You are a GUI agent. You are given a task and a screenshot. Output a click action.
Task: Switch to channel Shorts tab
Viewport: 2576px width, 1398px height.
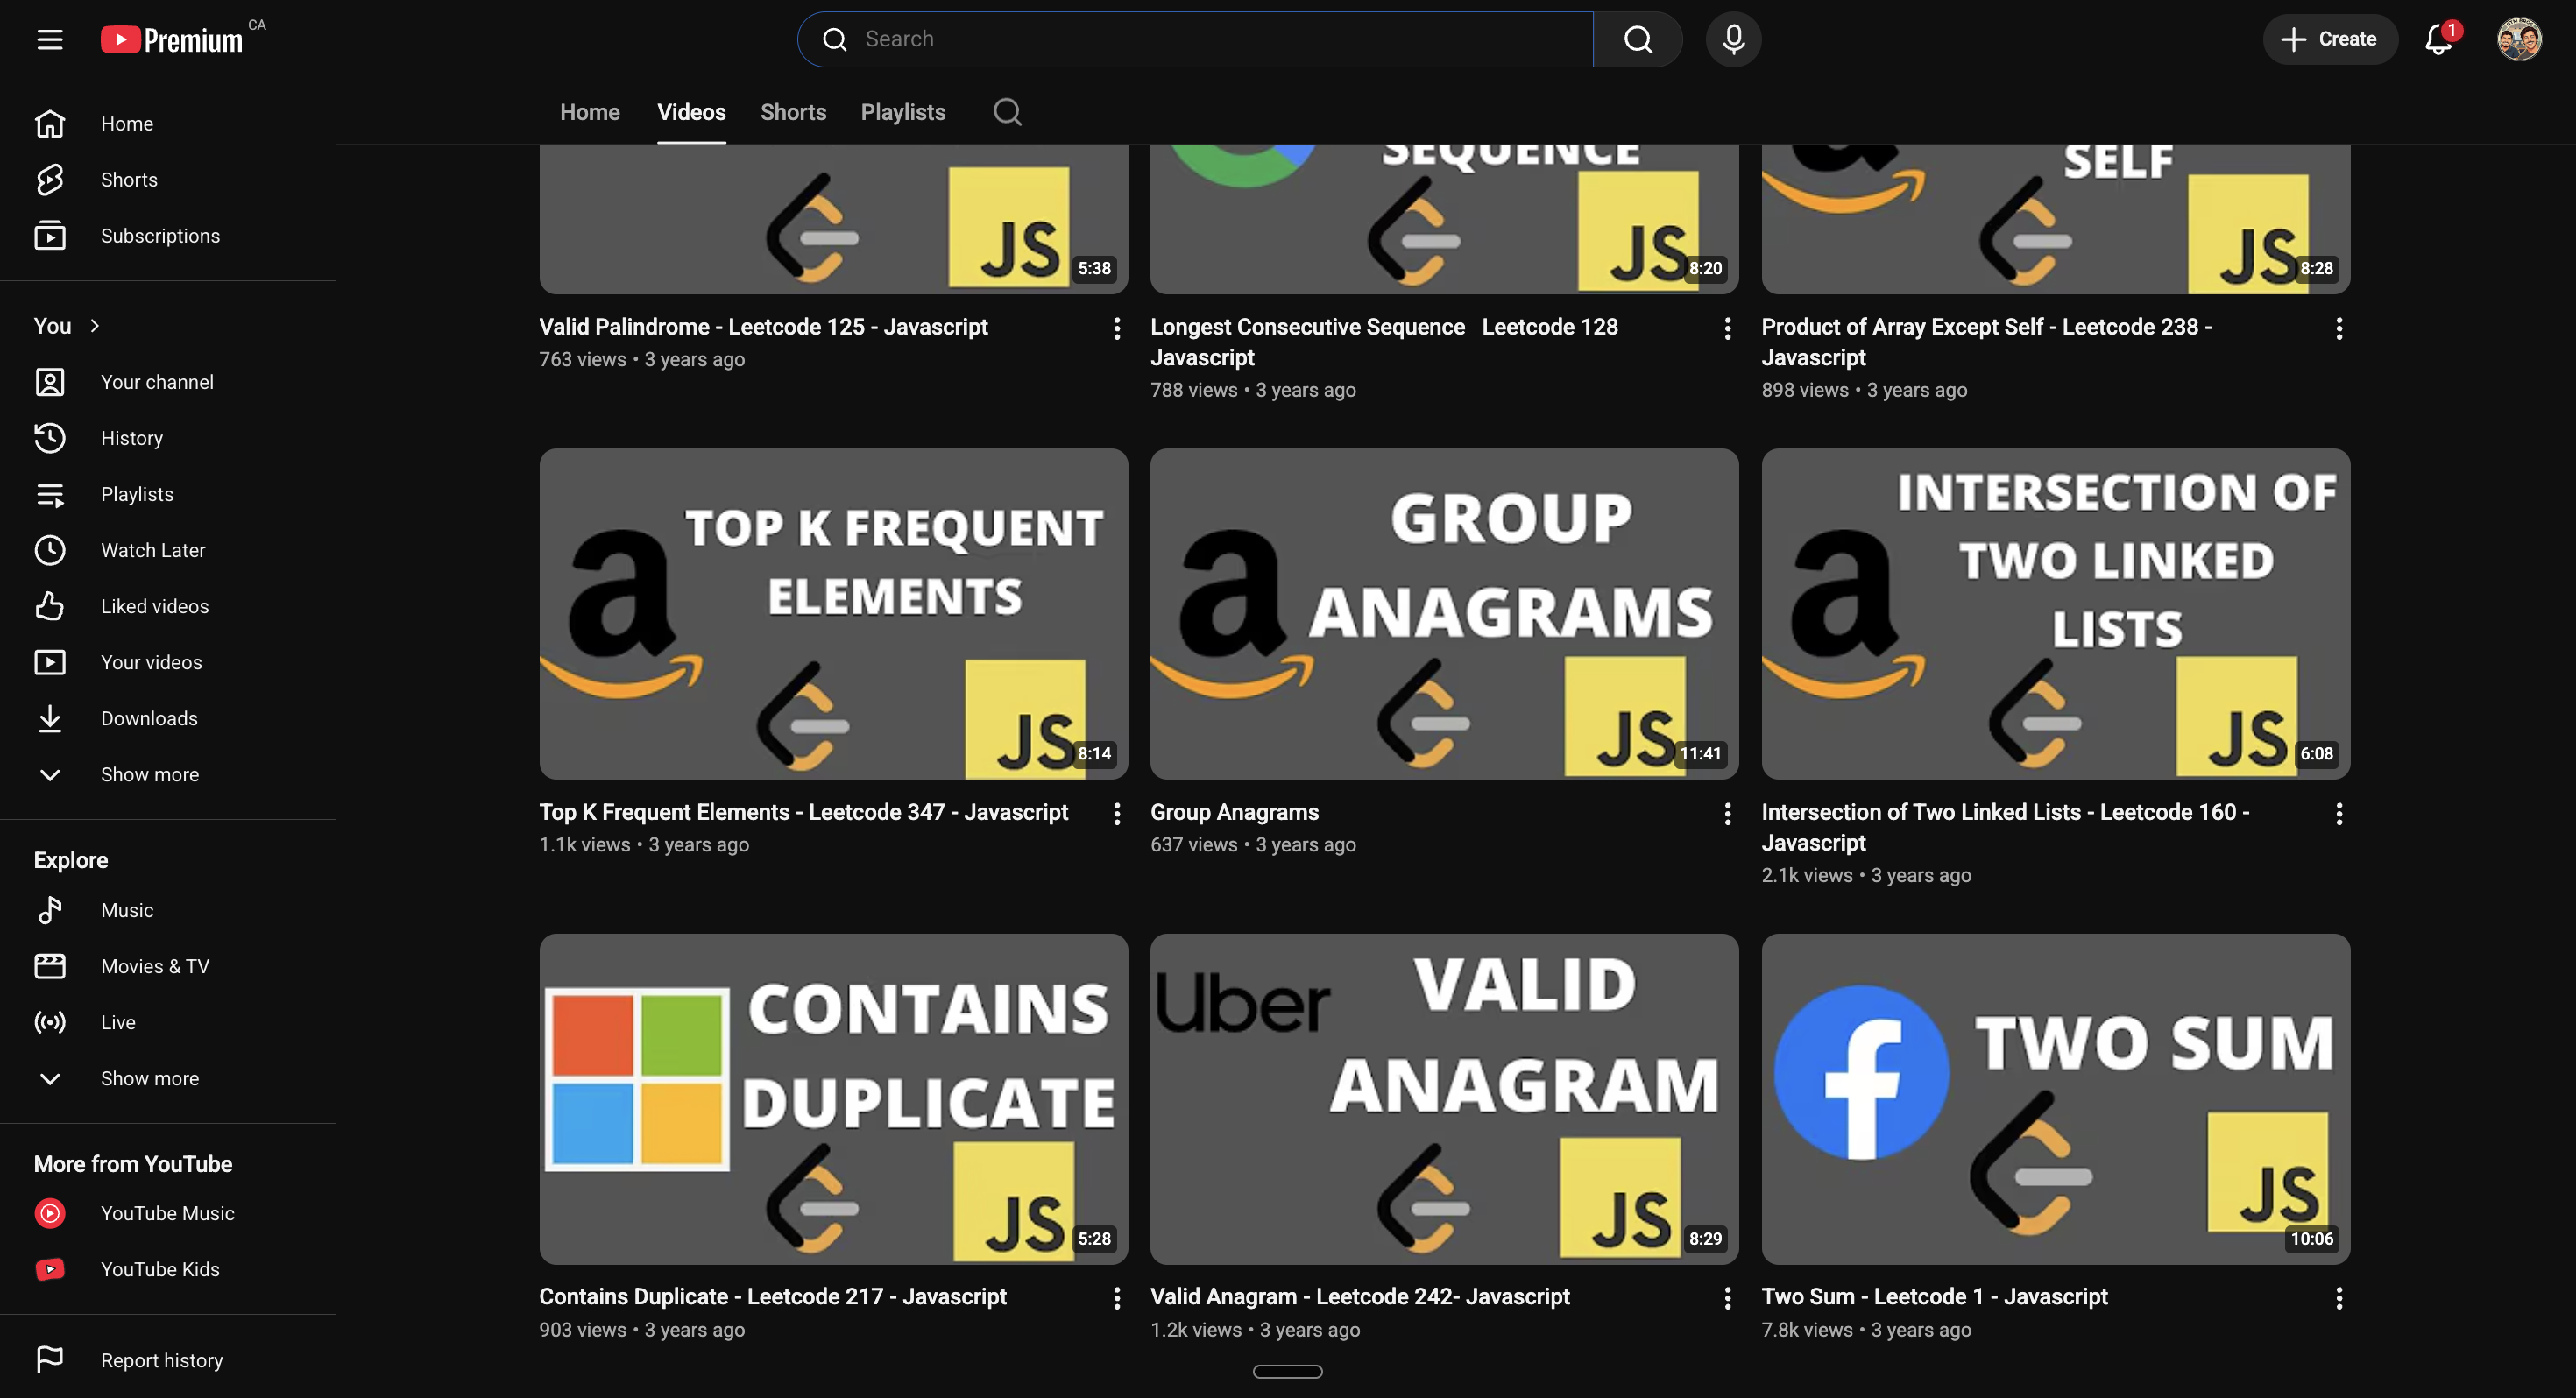pos(793,112)
